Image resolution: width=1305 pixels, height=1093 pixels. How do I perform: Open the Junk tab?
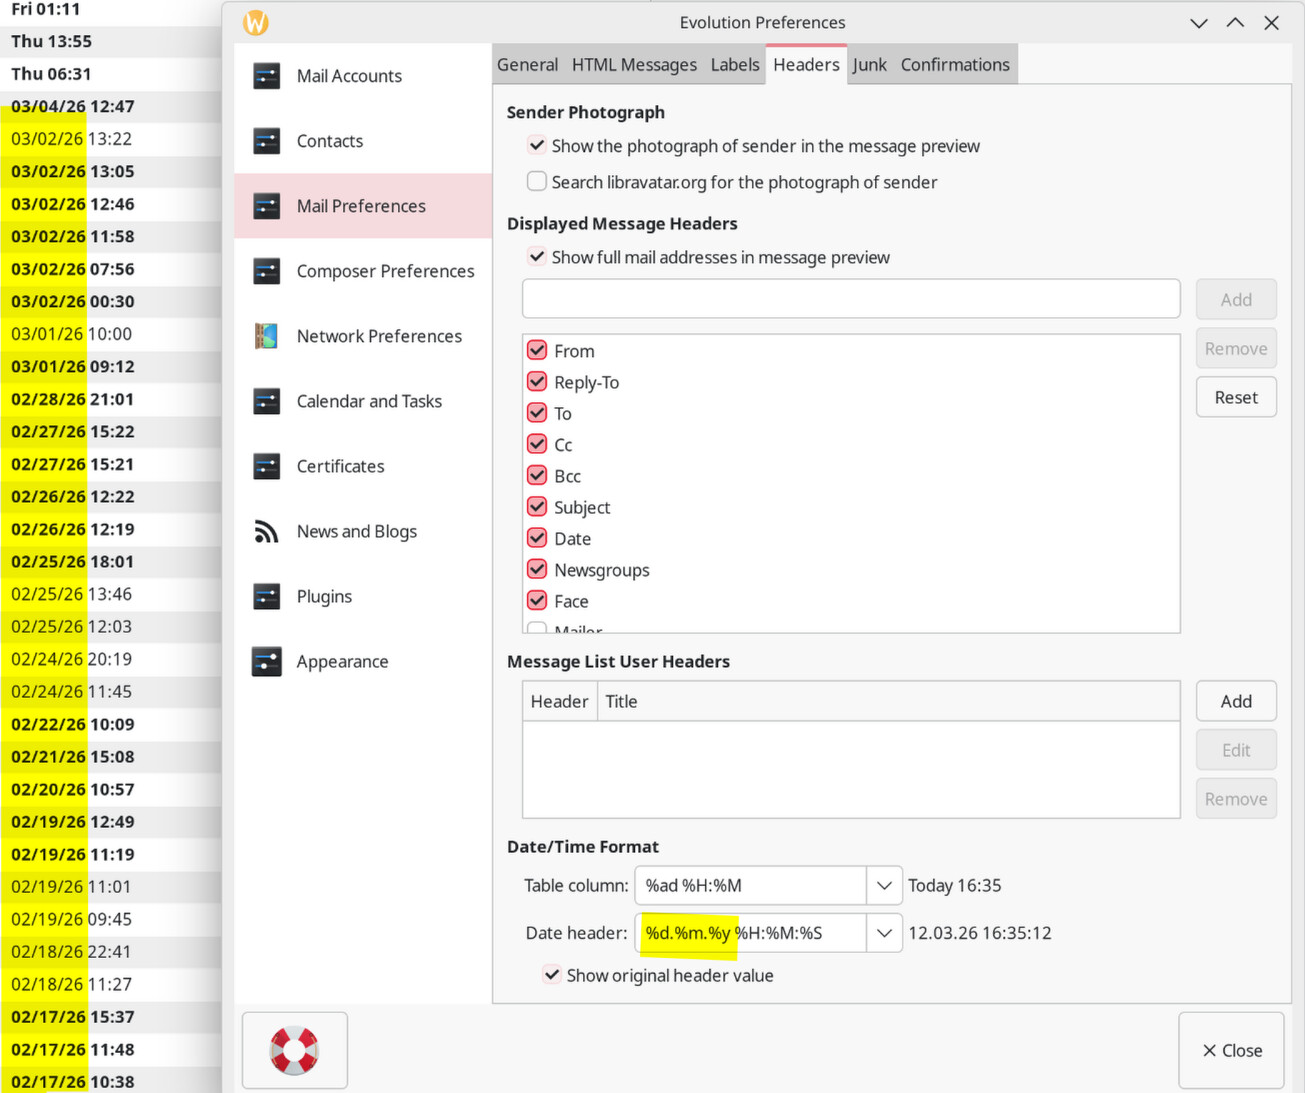[869, 65]
